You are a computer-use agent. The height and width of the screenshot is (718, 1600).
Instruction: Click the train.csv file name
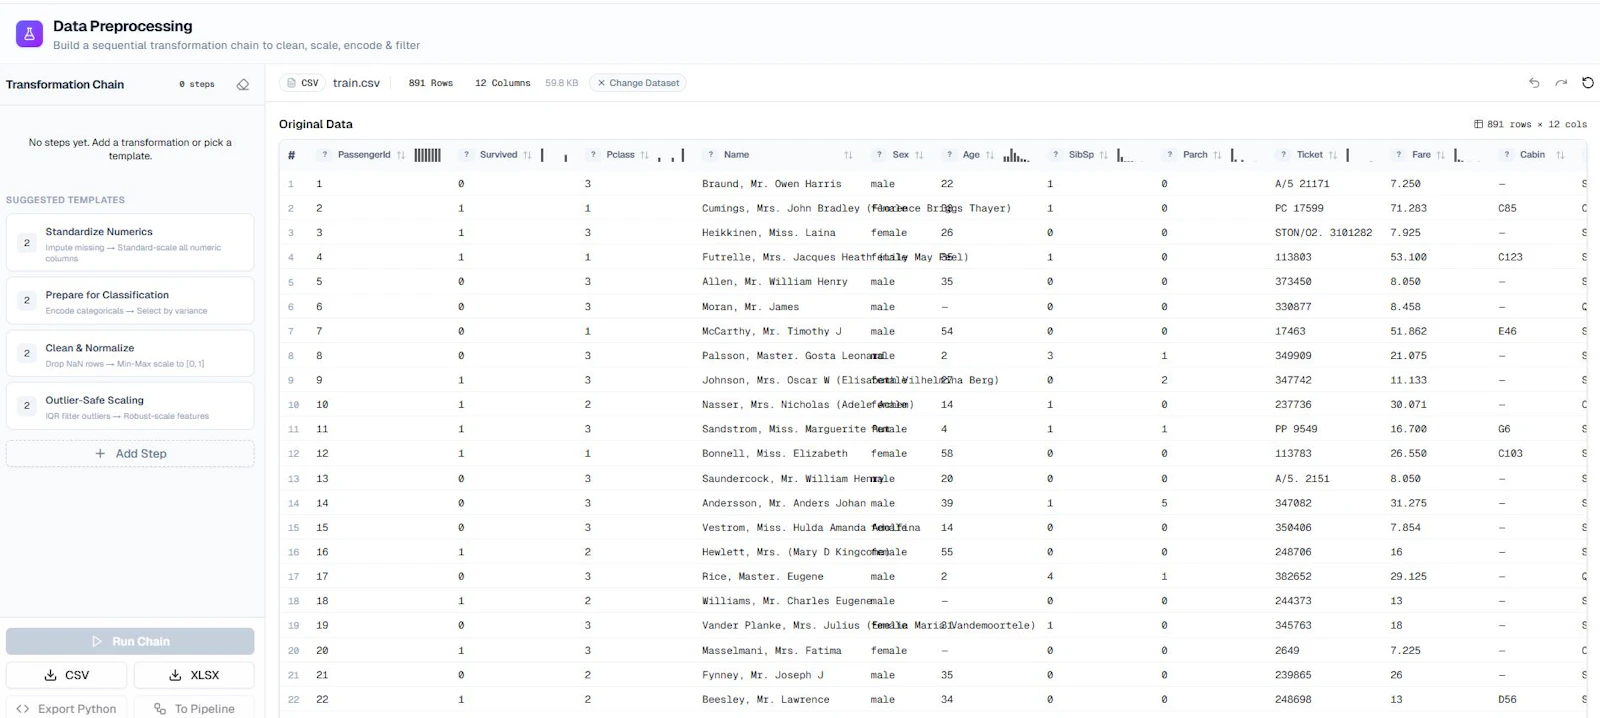356,83
